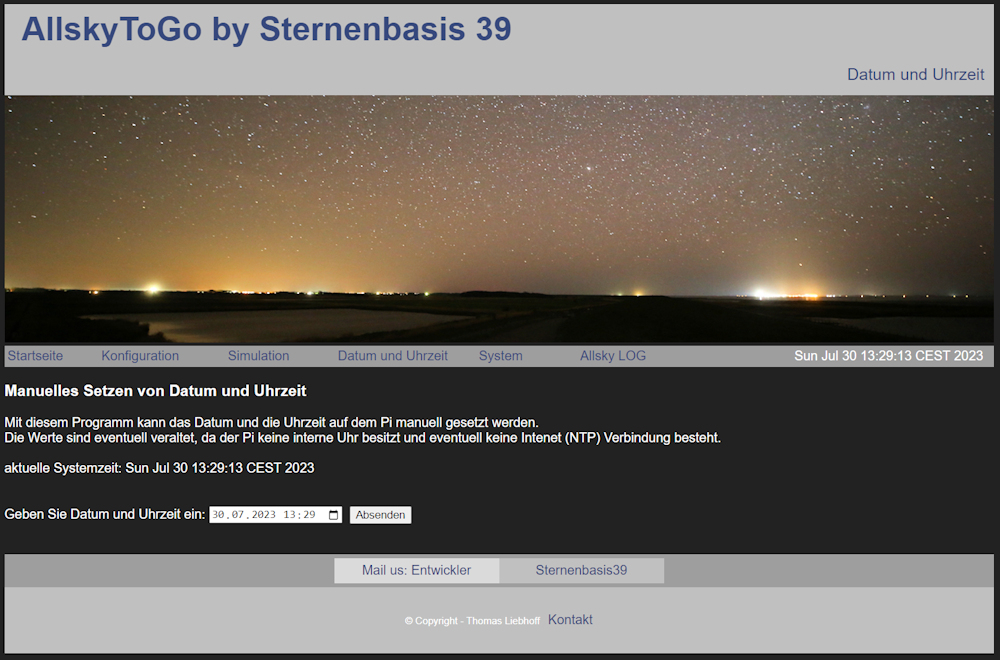The height and width of the screenshot is (660, 1000).
Task: Click the current timestamp in navigation bar
Action: 888,356
